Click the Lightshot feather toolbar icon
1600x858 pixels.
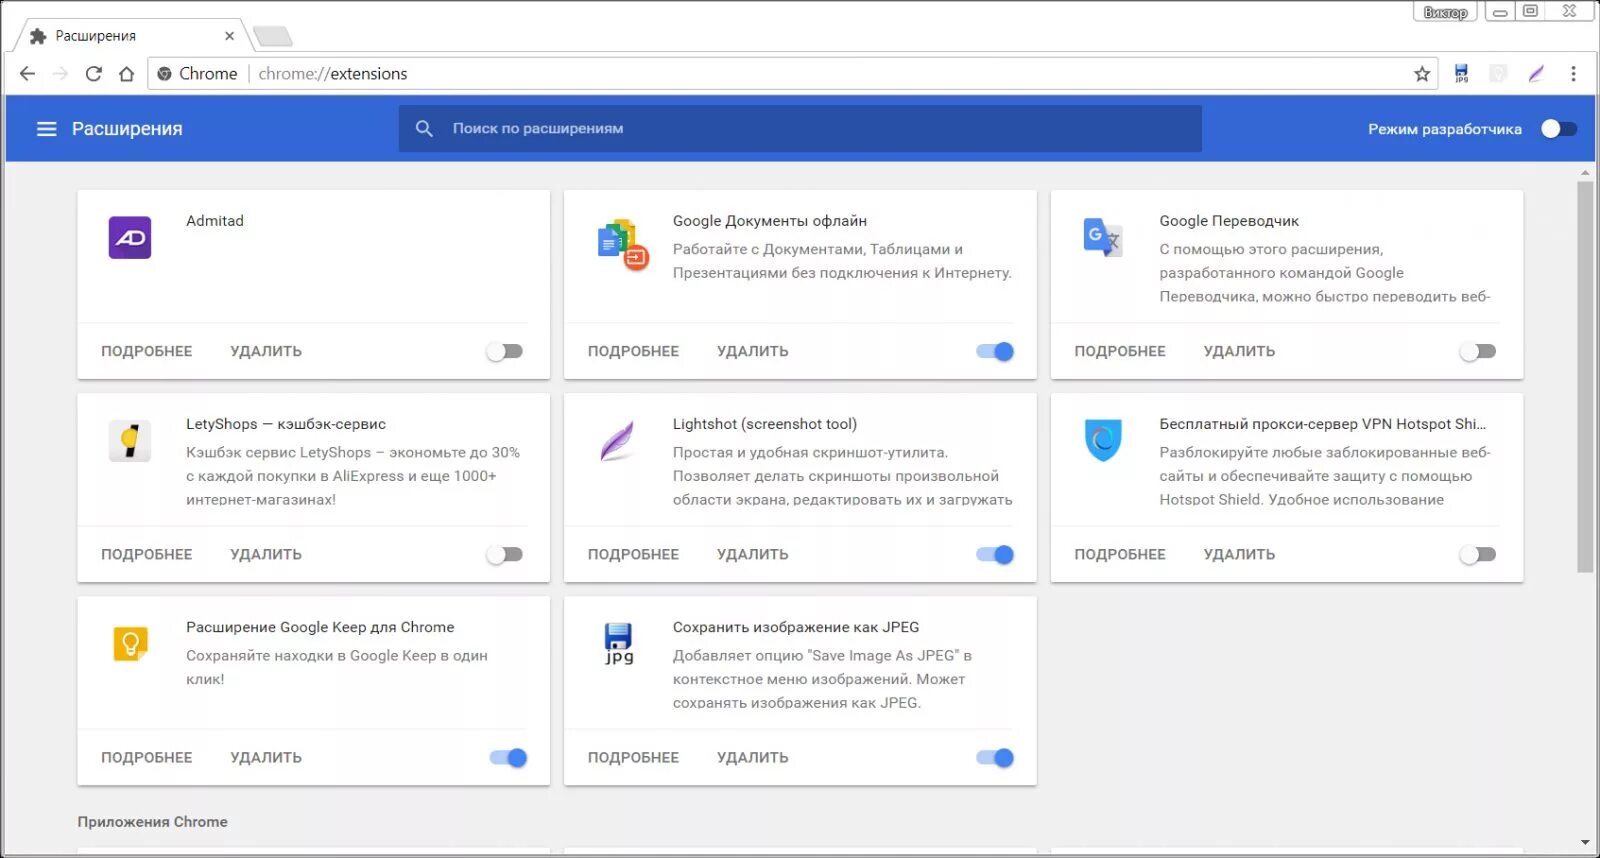coord(1536,74)
